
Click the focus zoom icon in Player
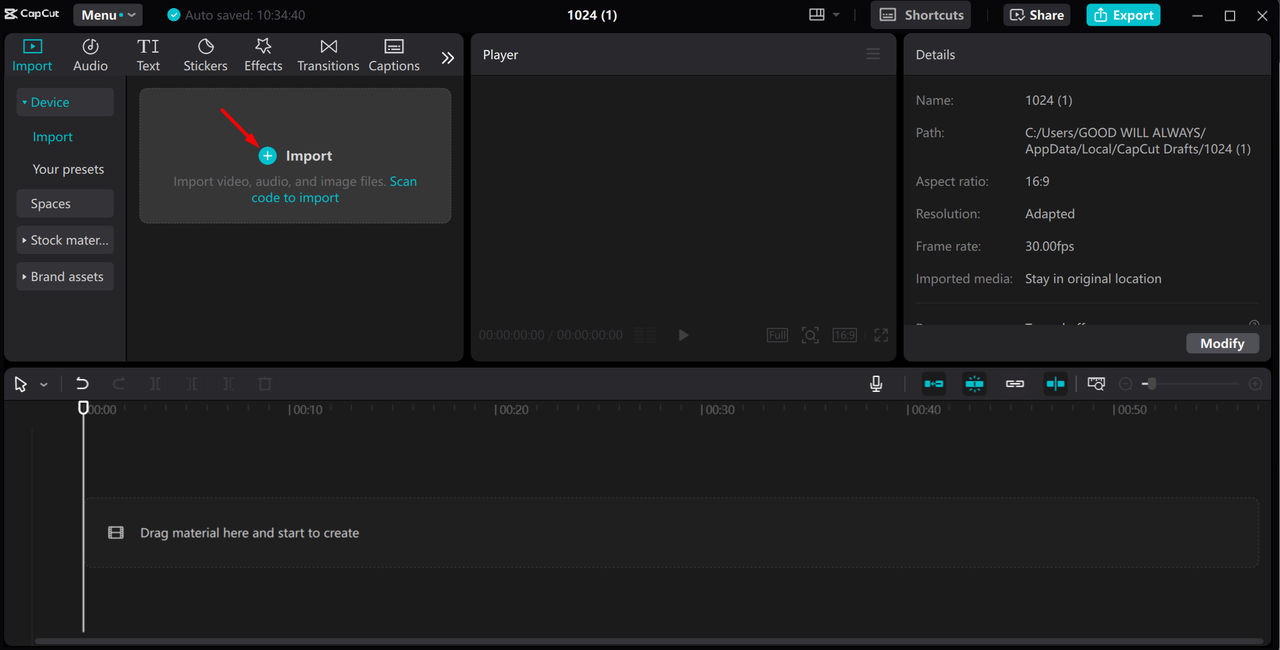(810, 335)
